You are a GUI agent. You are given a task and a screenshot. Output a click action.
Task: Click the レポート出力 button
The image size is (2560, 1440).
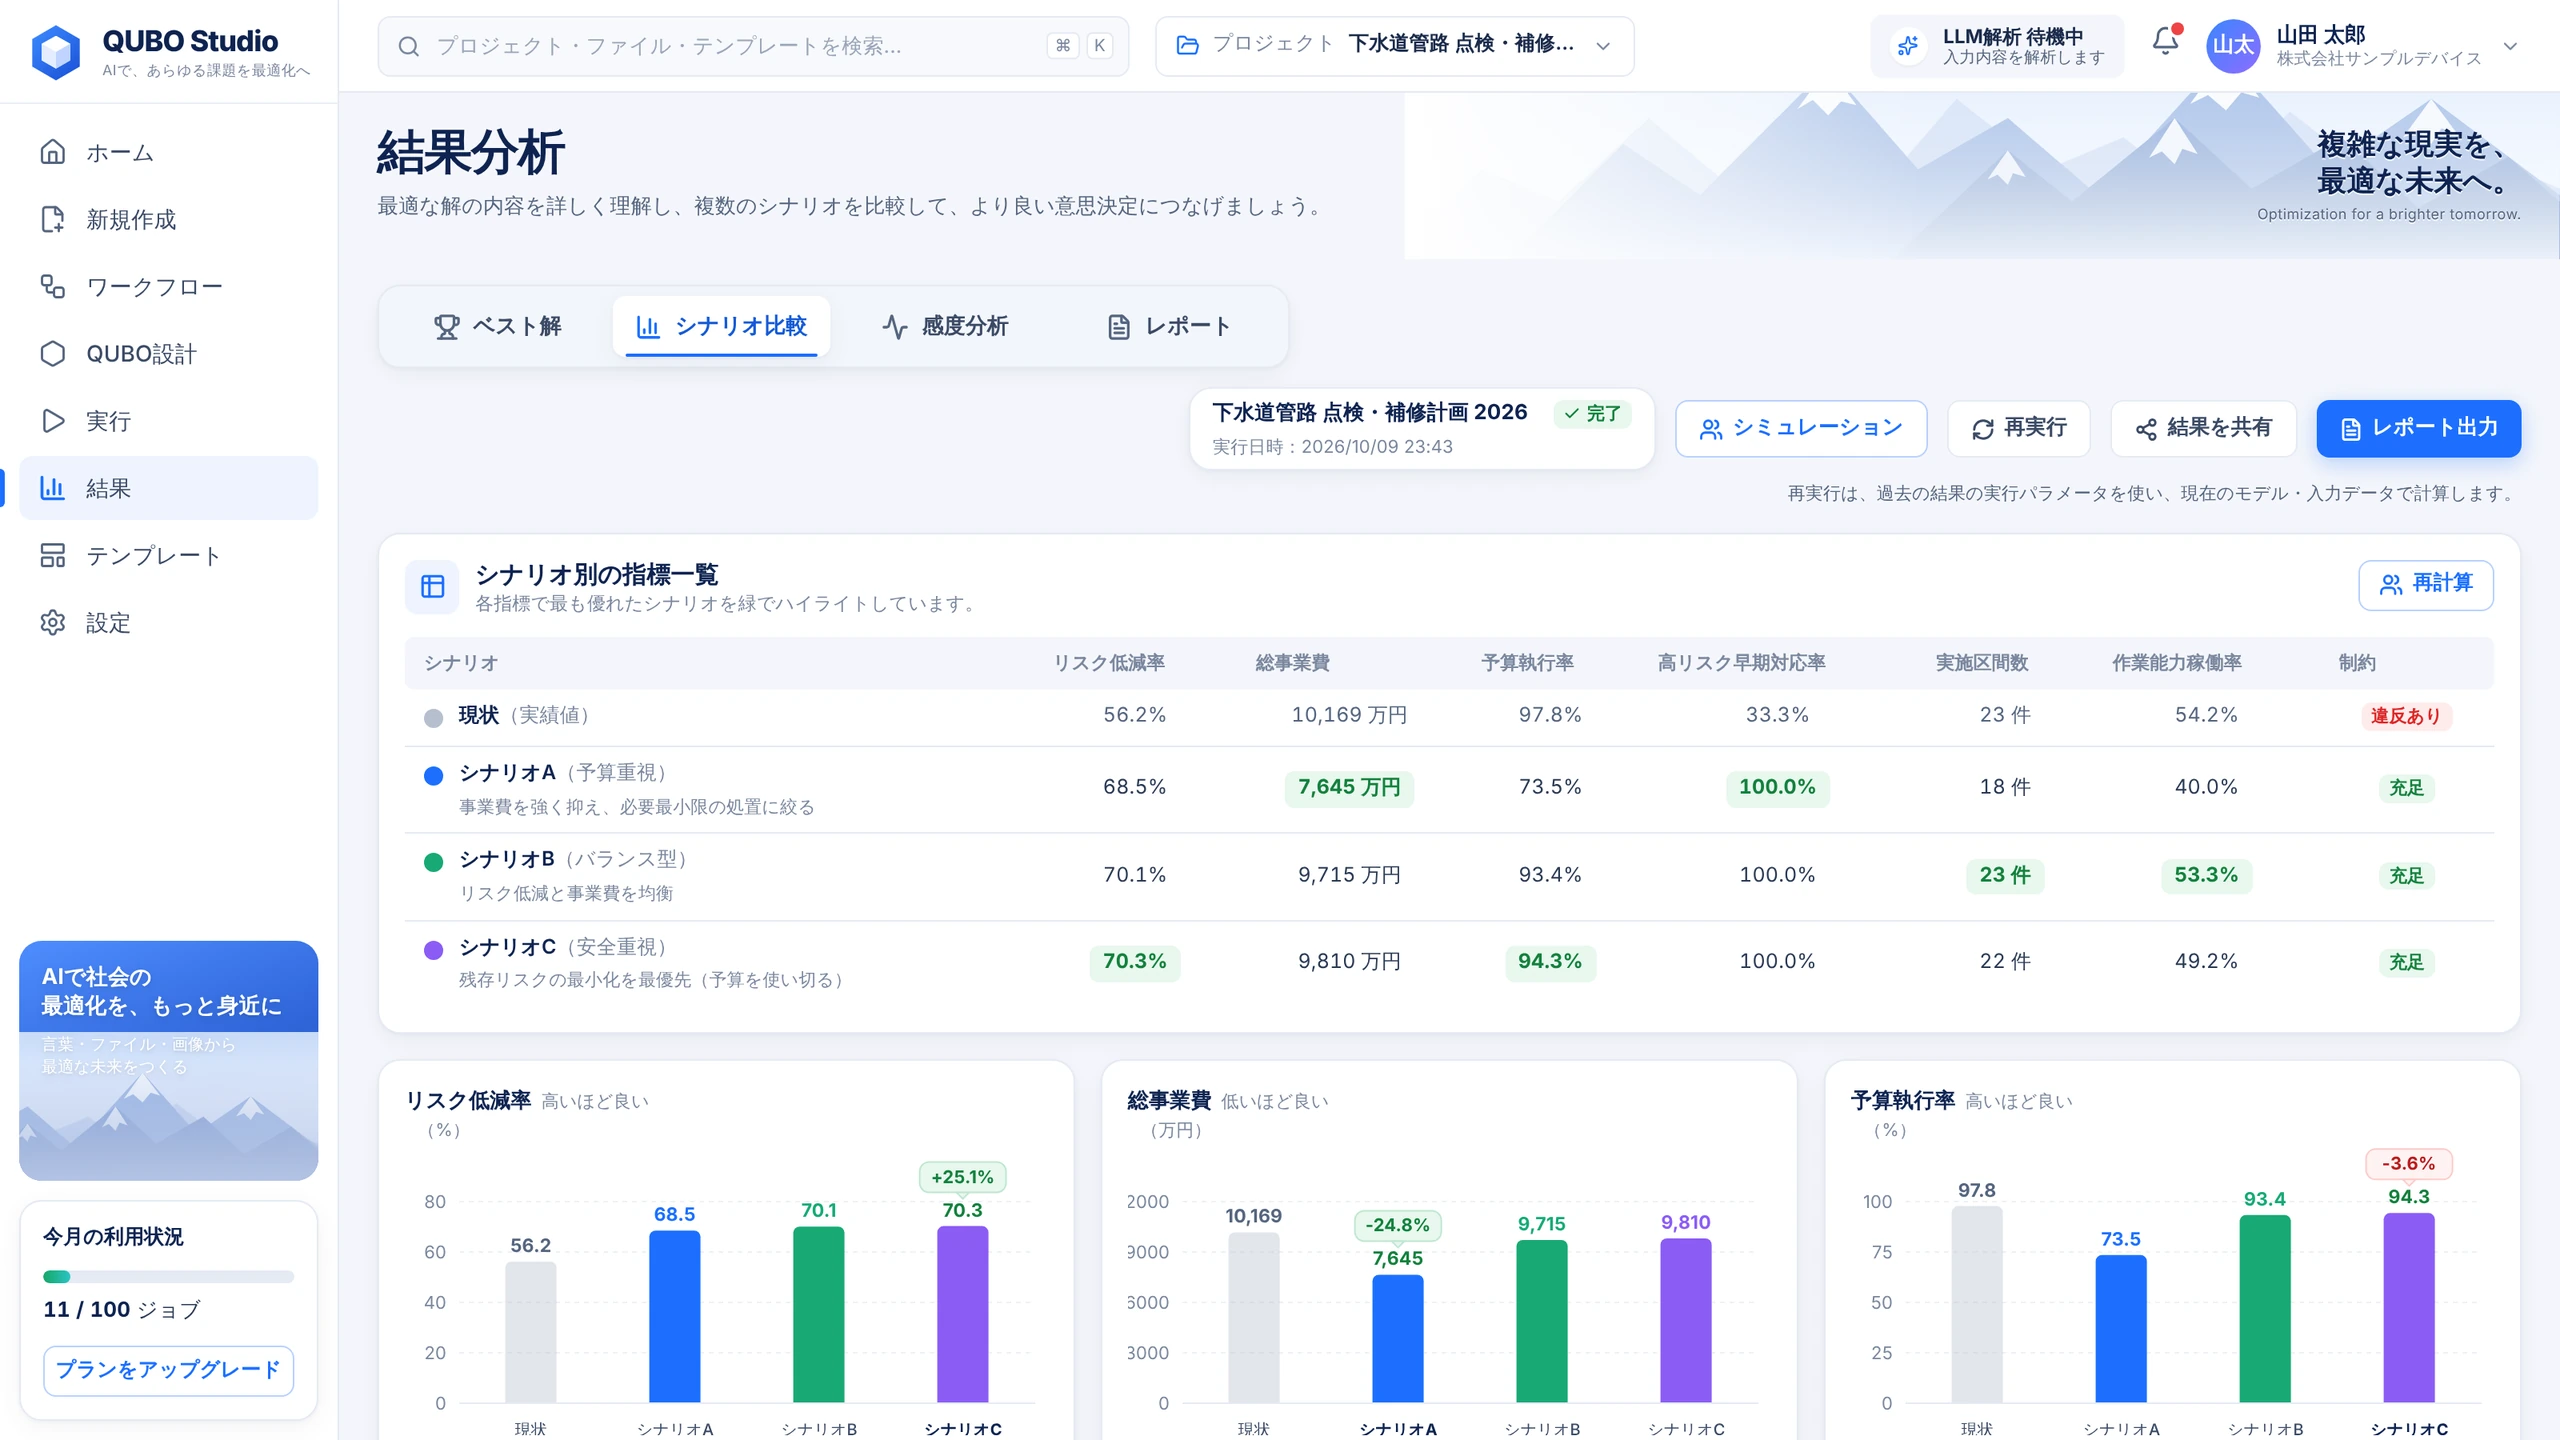(2419, 428)
